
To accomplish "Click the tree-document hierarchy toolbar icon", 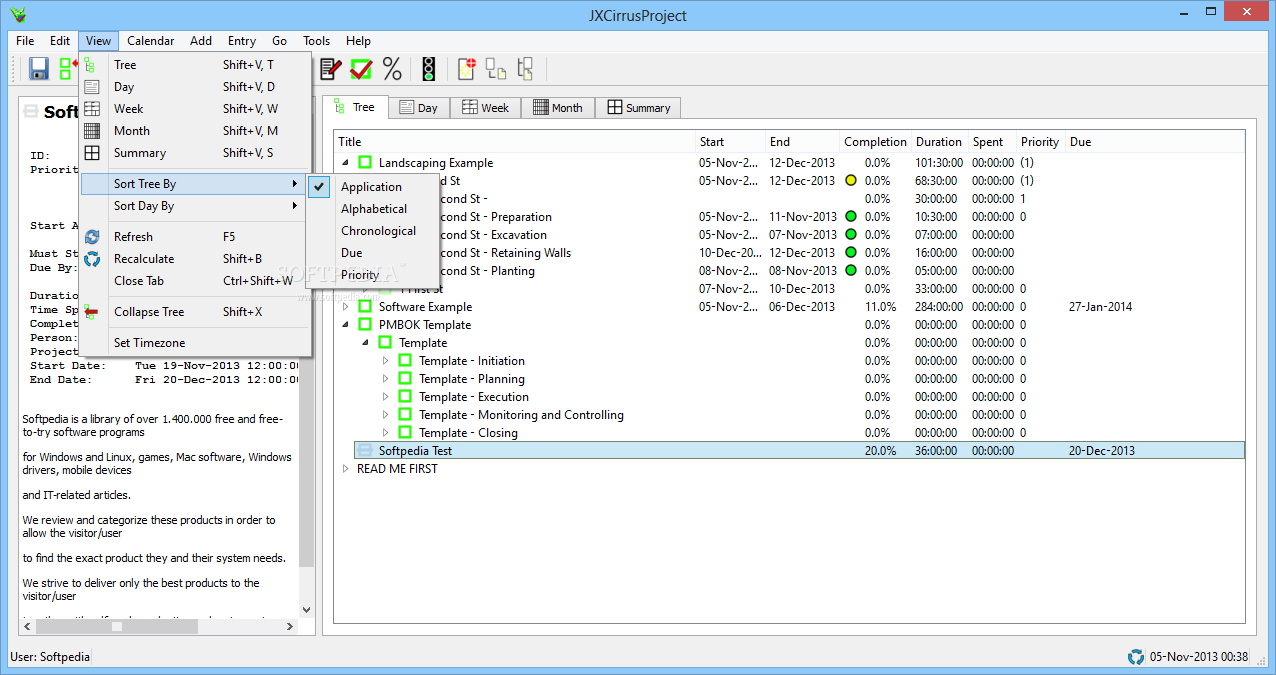I will pyautogui.click(x=526, y=68).
